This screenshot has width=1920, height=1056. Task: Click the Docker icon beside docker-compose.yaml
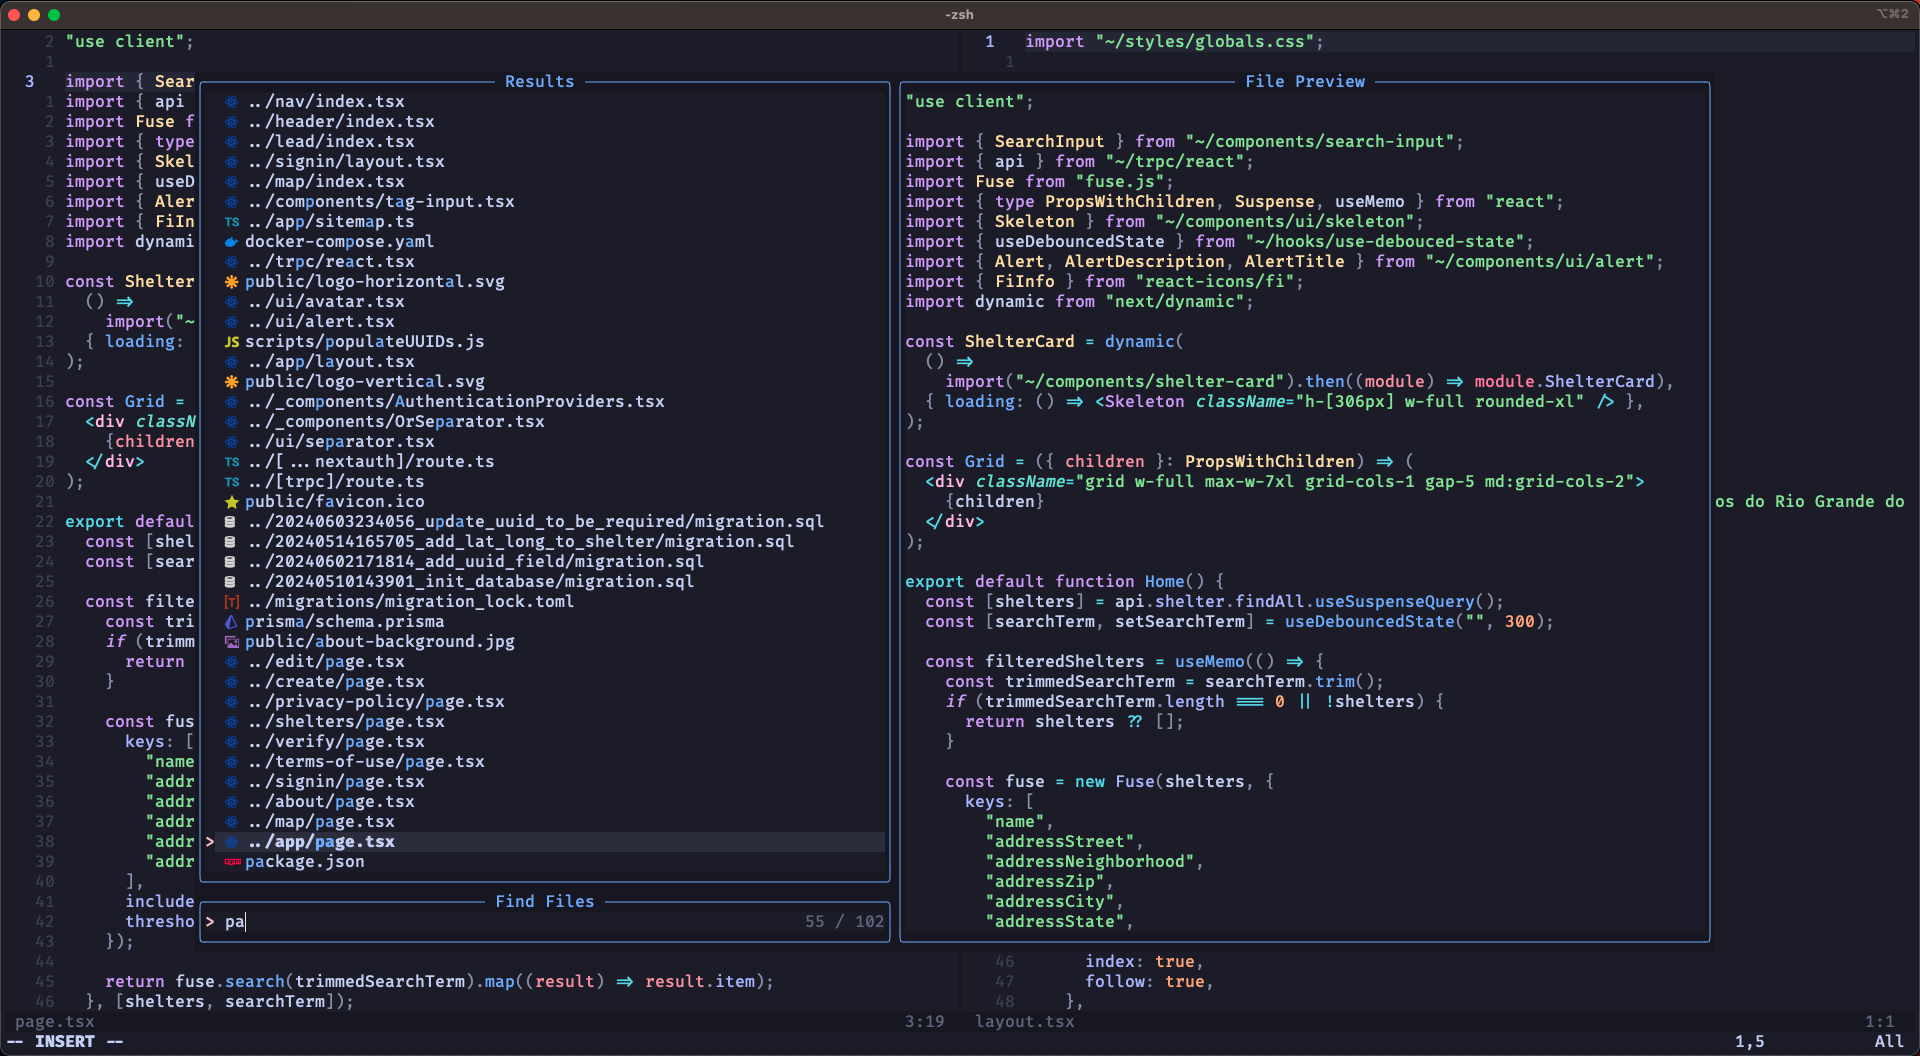point(231,242)
